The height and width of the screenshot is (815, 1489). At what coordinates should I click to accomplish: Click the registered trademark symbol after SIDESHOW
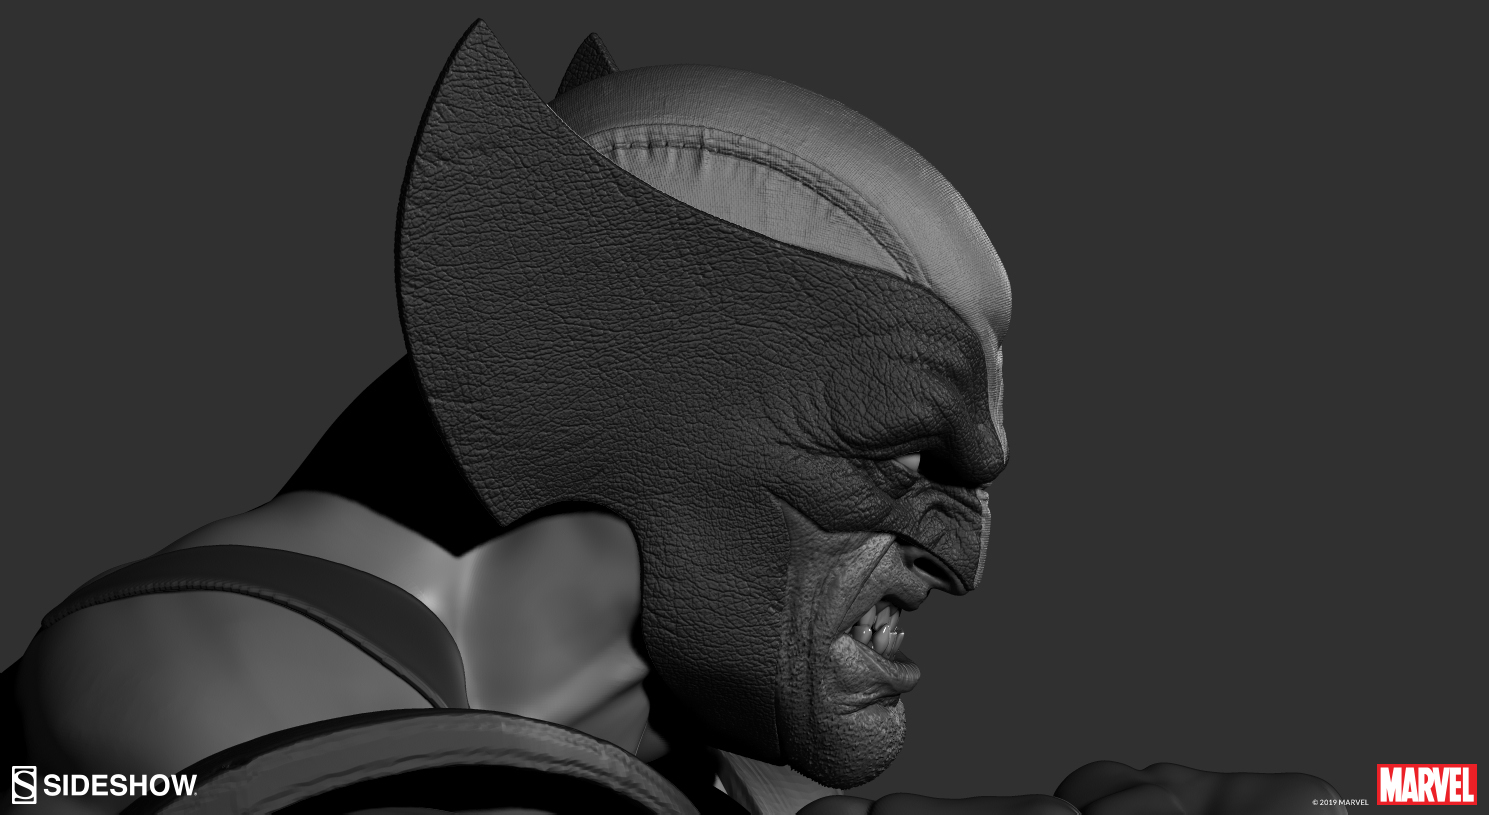194,794
